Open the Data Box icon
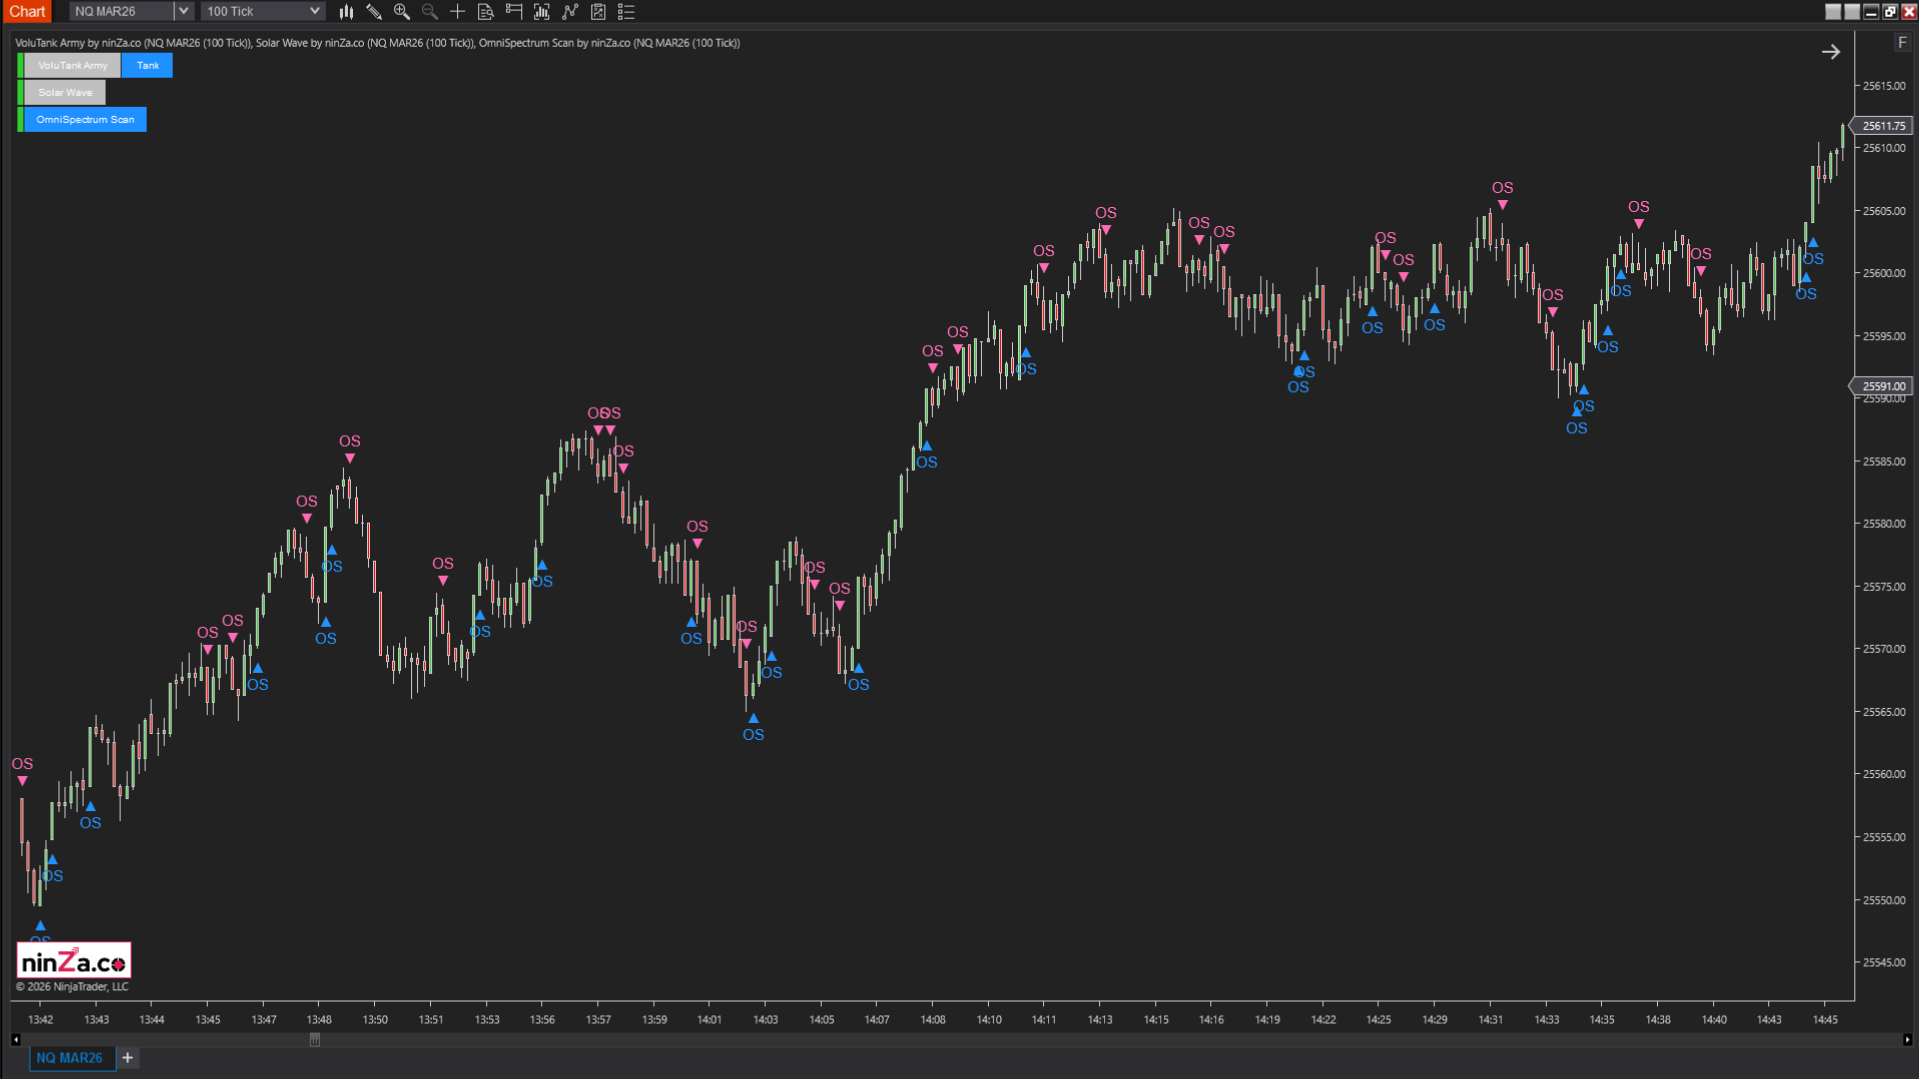Screen dimensions: 1919x1079 coord(486,12)
